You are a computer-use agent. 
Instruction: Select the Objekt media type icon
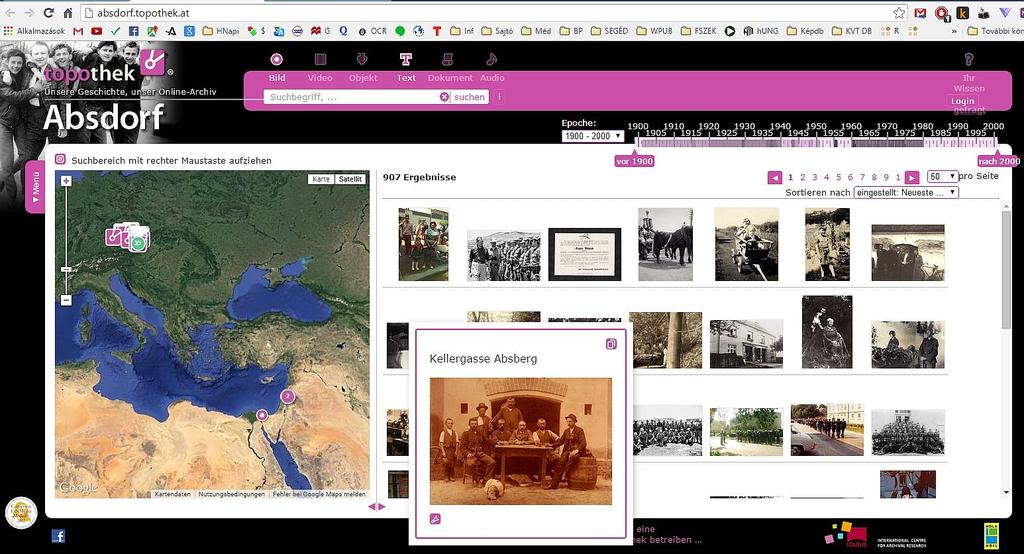(x=362, y=59)
